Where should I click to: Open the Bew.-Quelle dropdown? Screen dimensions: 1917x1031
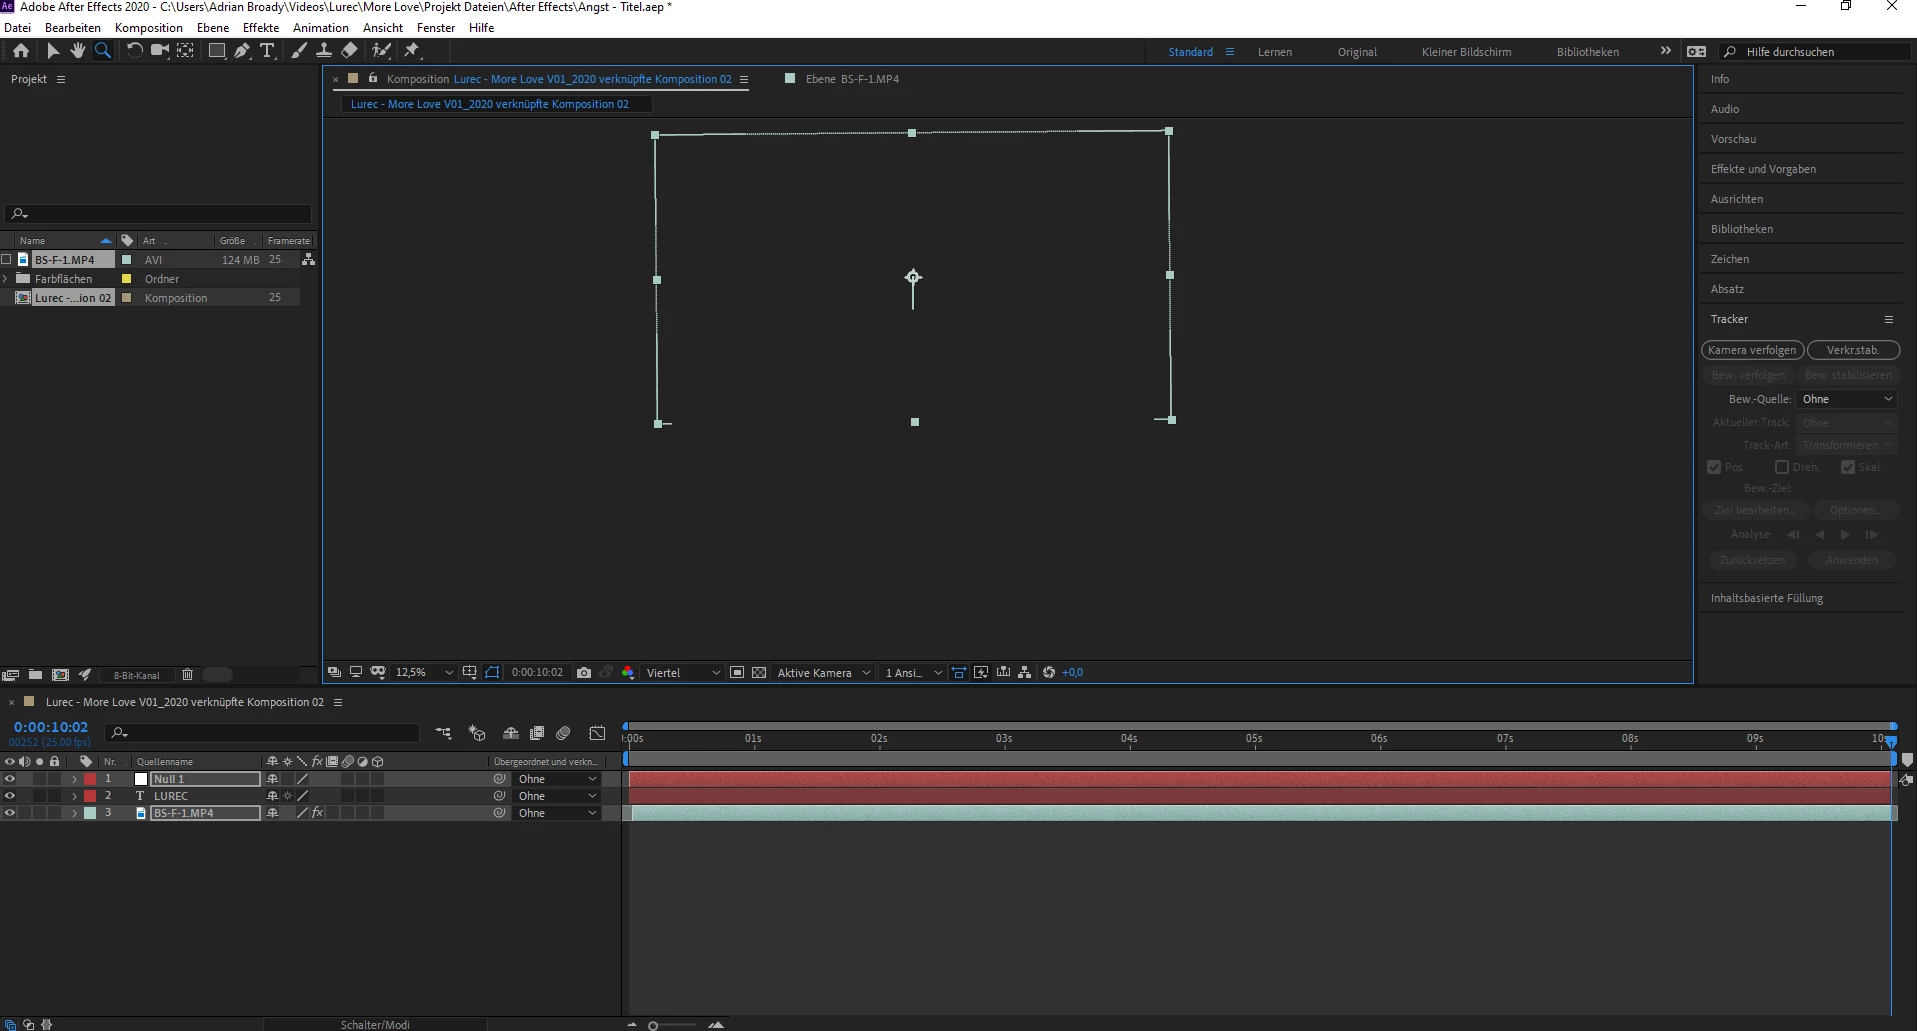click(1846, 399)
